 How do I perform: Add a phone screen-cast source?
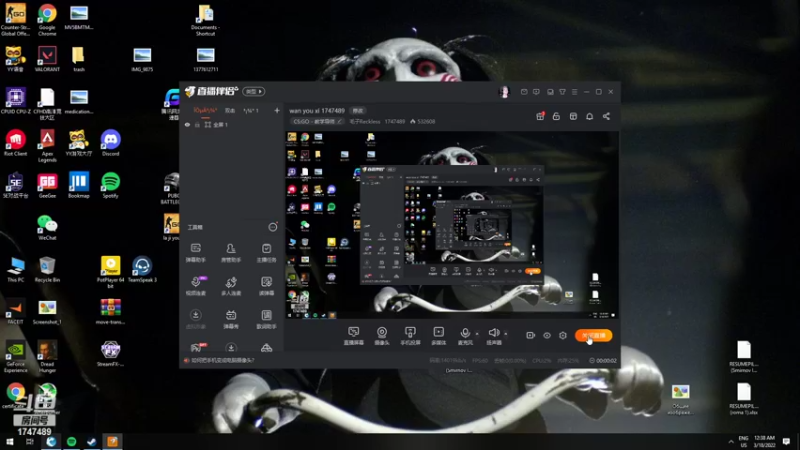410,336
